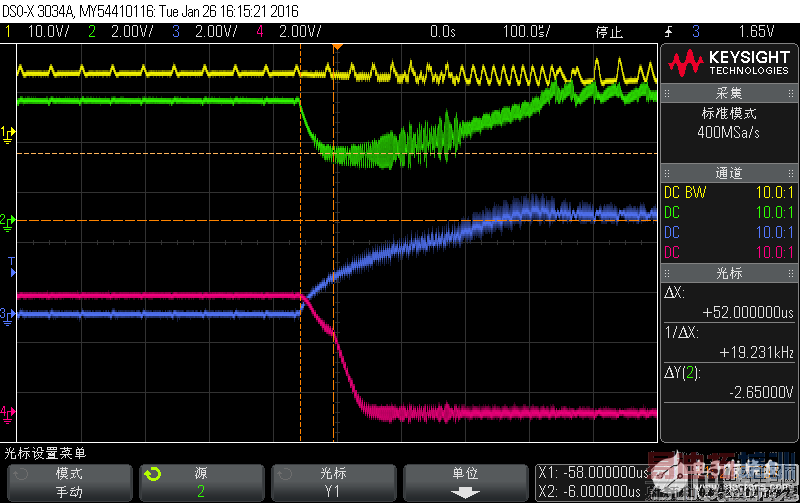
Task: Open the 光标 cursor panel header
Action: [729, 273]
